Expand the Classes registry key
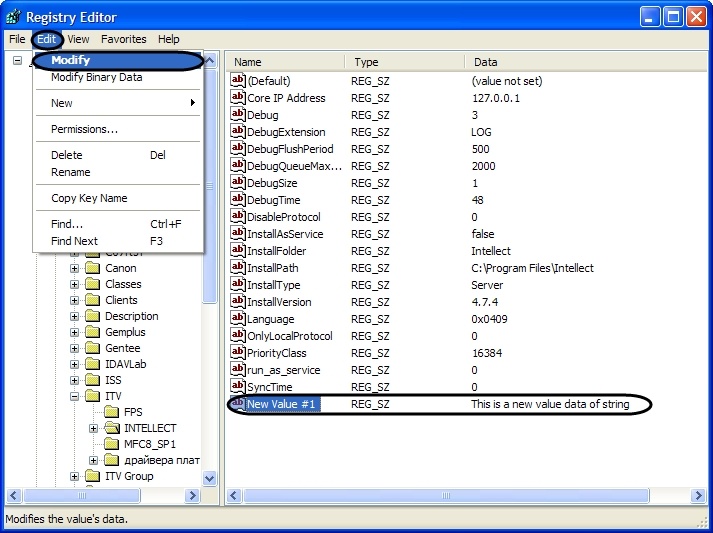The width and height of the screenshot is (713, 533). (75, 284)
